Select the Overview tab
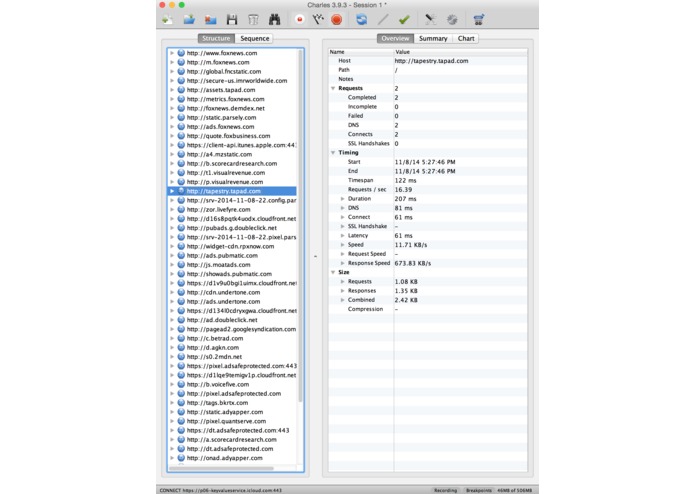Screen dimensions: 695x494 click(x=395, y=39)
